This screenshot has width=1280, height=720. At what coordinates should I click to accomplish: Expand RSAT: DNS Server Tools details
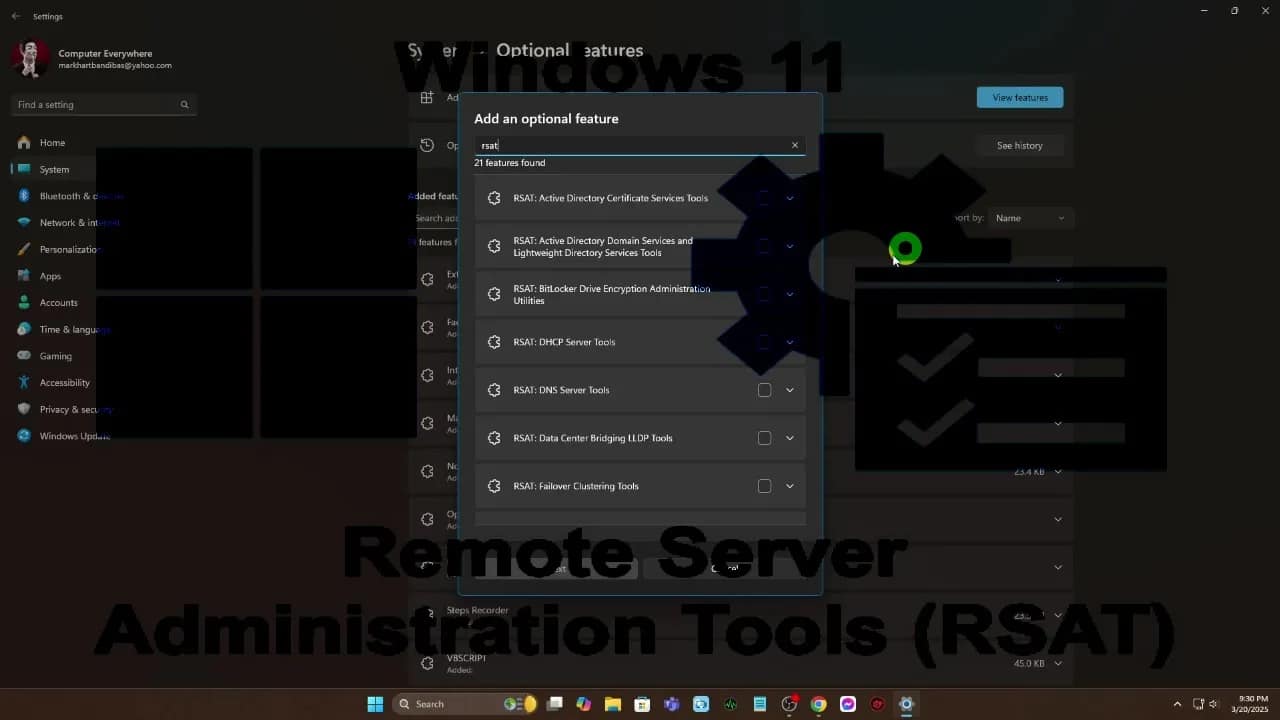click(790, 390)
